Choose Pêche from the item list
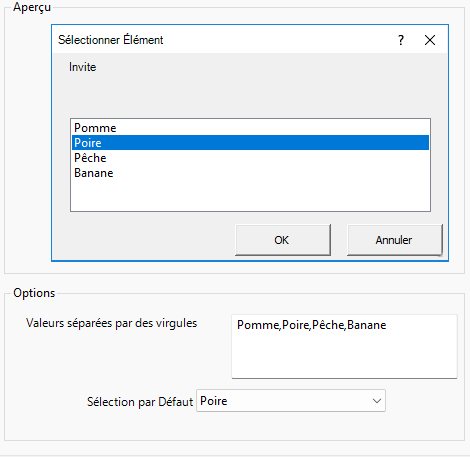The height and width of the screenshot is (457, 470). (250, 158)
